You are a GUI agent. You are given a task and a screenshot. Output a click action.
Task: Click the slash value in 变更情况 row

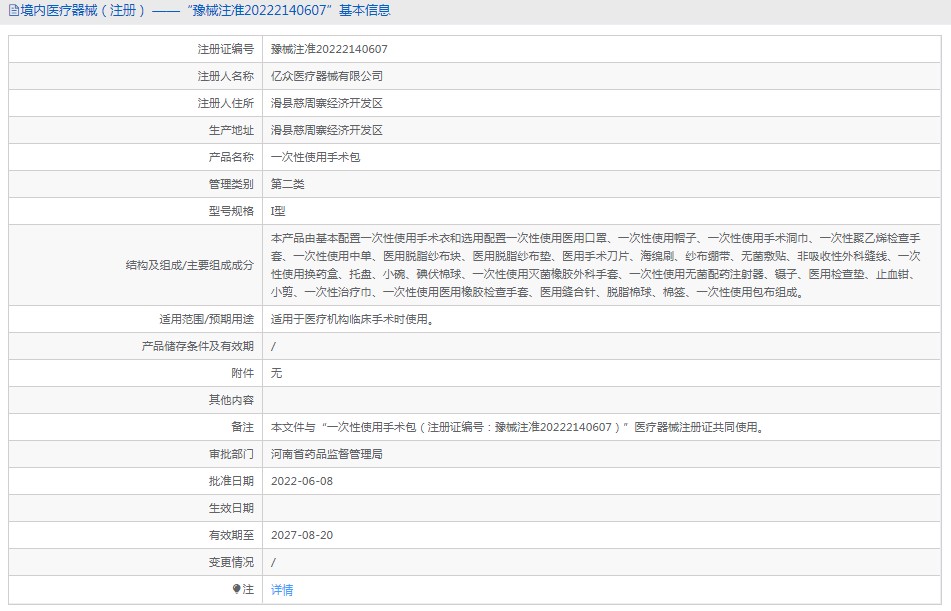pos(273,562)
